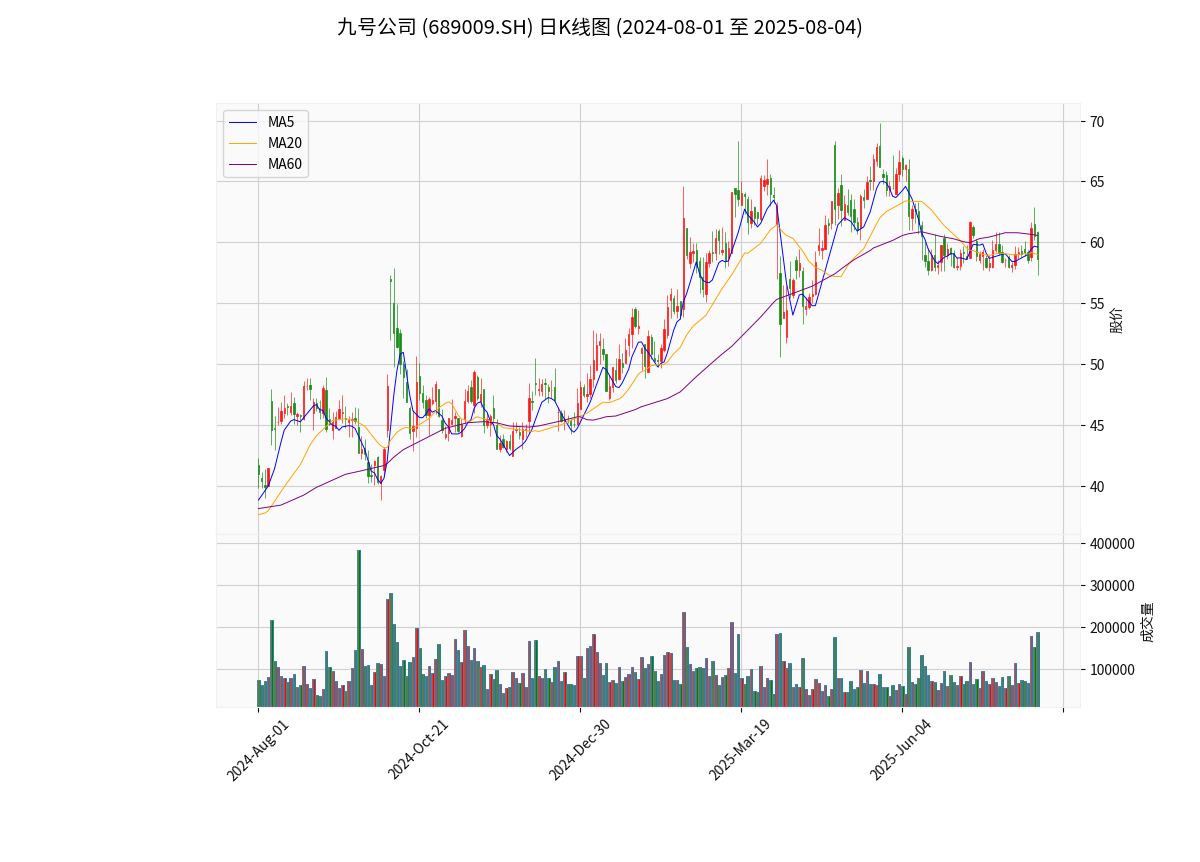Click the orange MA20 legend line sample
The image size is (1200, 862).
[x=244, y=144]
